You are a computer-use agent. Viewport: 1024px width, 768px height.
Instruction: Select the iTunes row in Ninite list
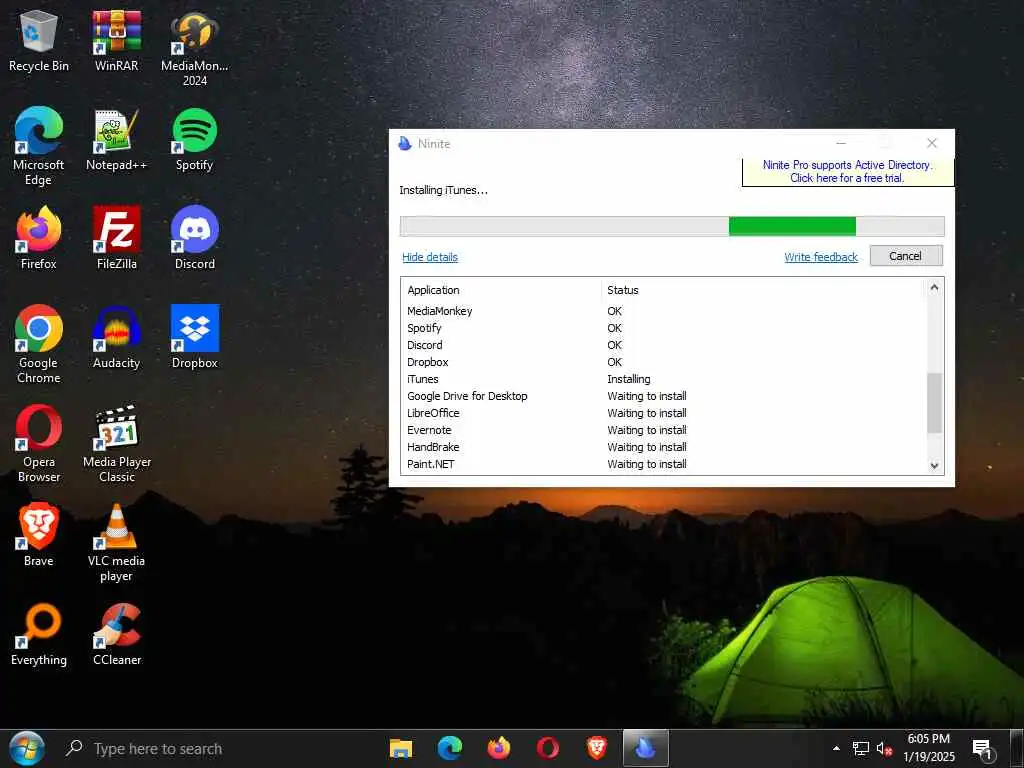[664, 379]
